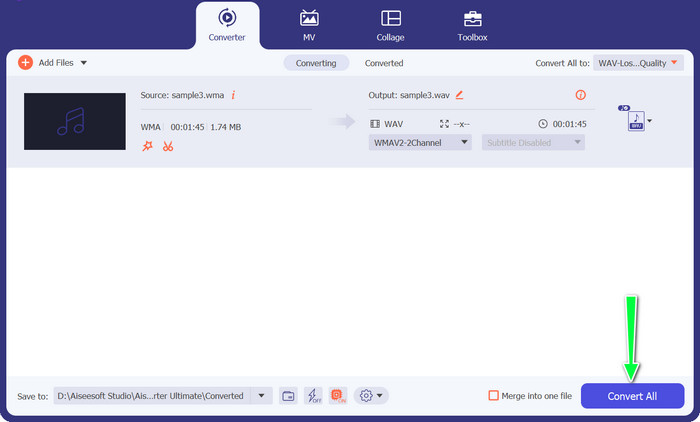This screenshot has height=422, width=700.
Task: Click the WAV format film icon
Action: pyautogui.click(x=375, y=124)
